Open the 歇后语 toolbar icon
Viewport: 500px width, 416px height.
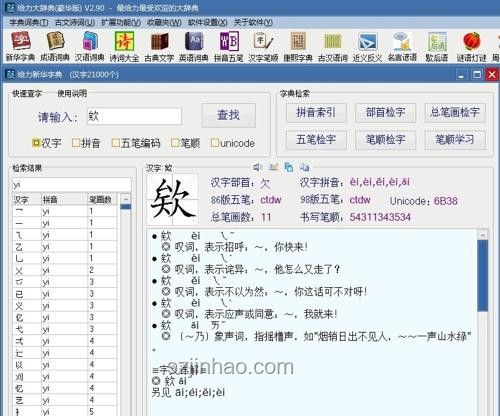click(x=437, y=47)
